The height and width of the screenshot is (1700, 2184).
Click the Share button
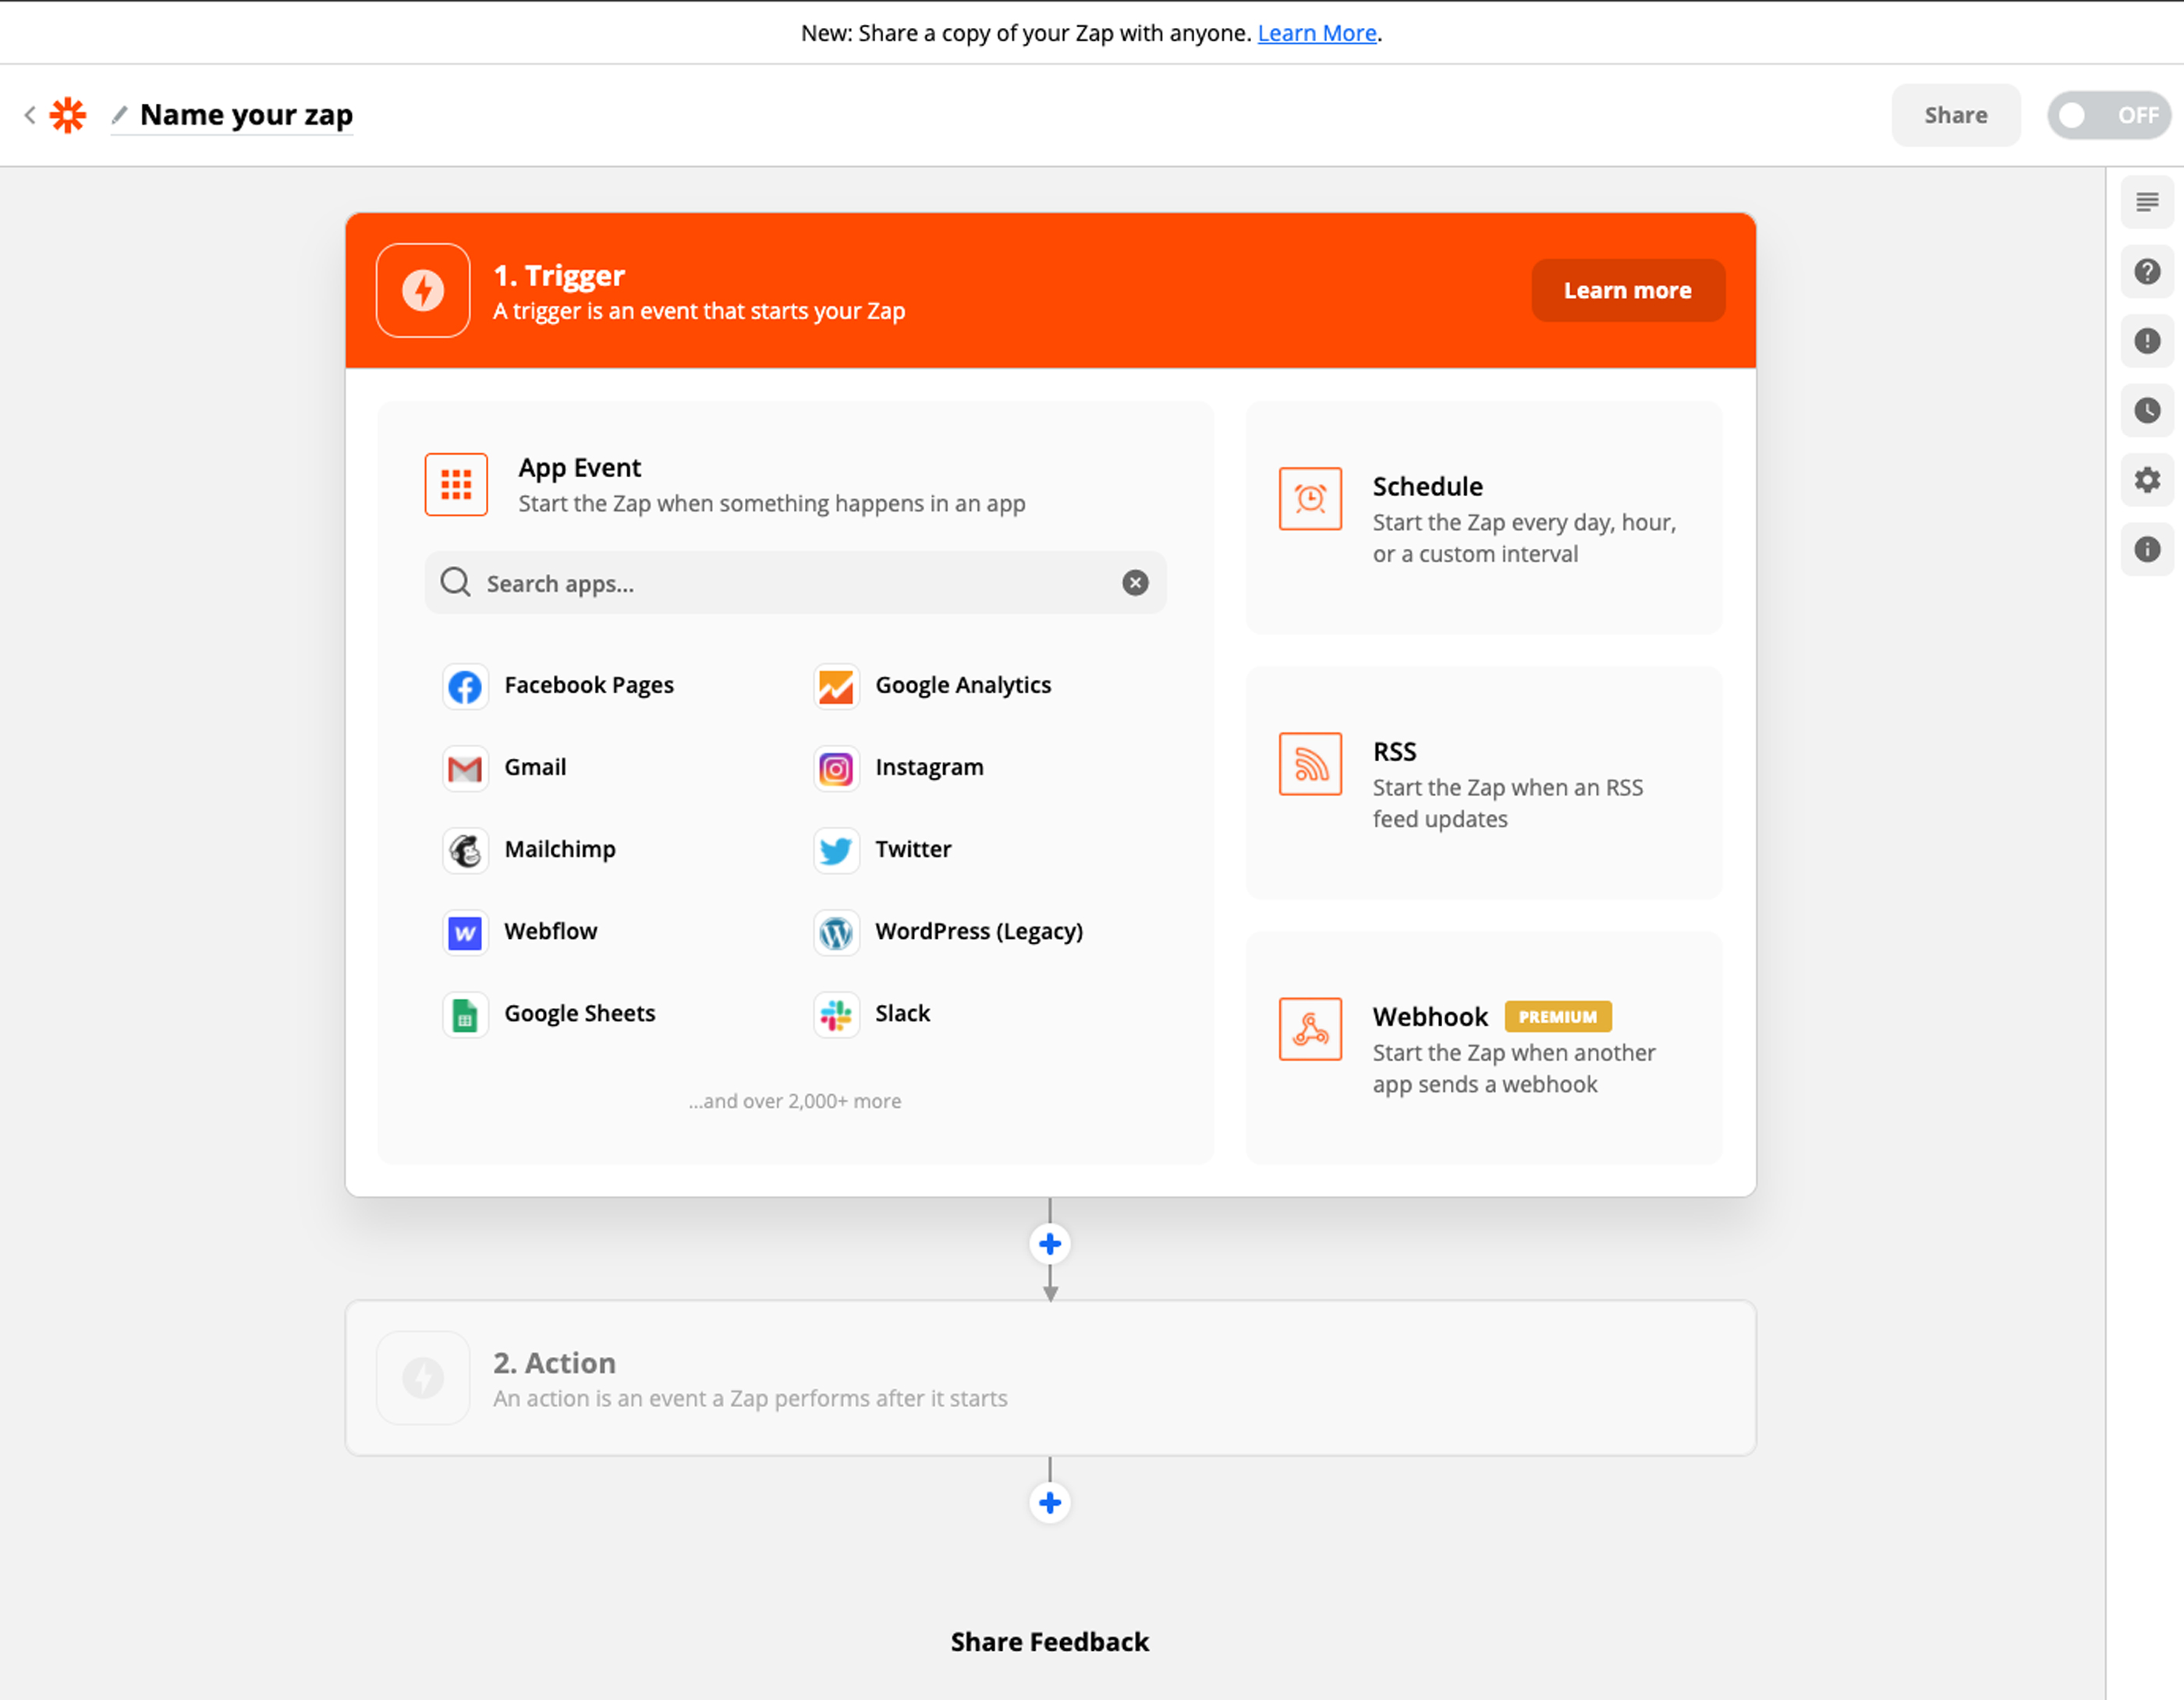tap(1955, 115)
